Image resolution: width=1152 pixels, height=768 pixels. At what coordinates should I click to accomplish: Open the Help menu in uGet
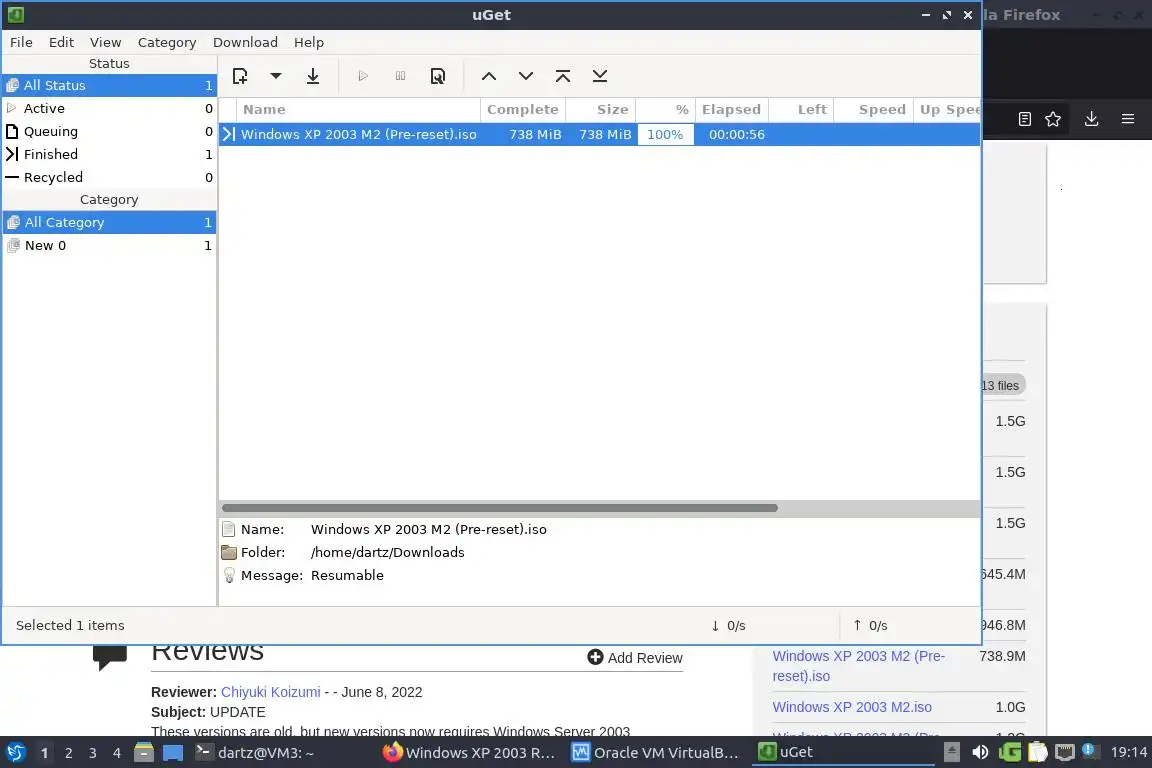[x=309, y=43]
